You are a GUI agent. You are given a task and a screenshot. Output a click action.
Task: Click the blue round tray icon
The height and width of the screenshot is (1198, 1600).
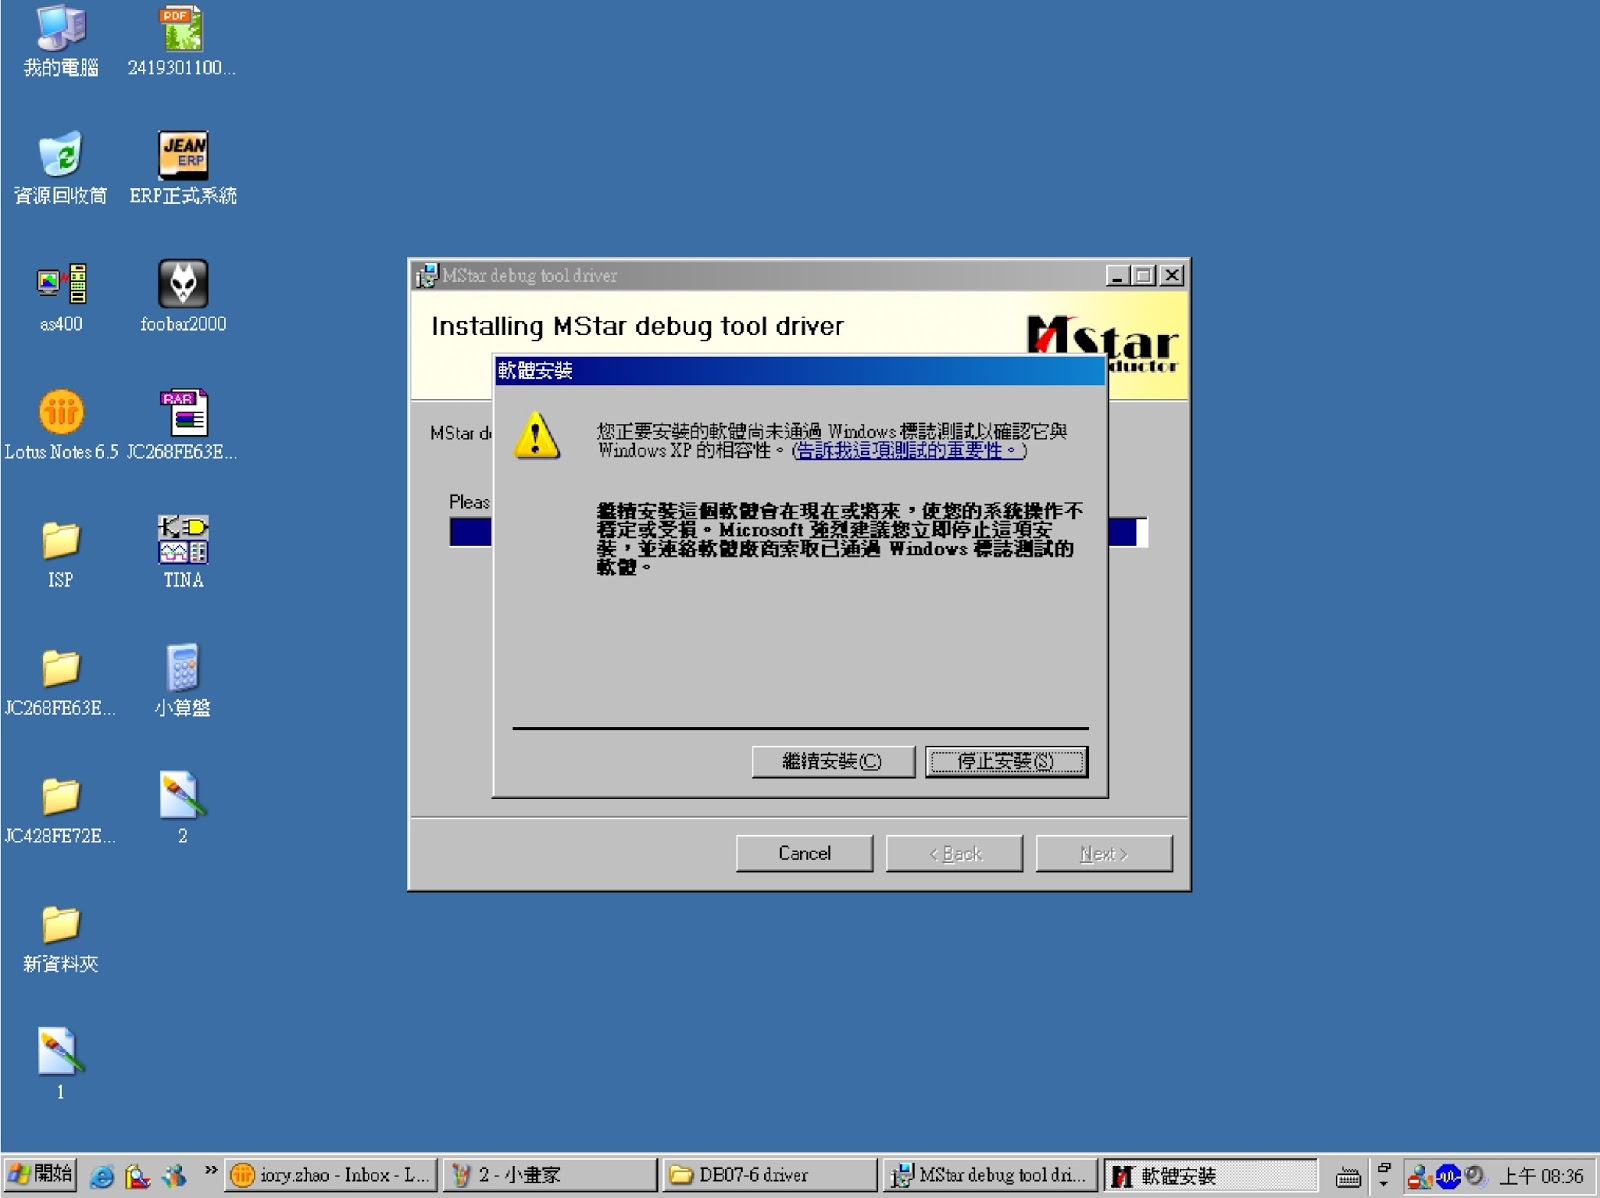click(1449, 1177)
